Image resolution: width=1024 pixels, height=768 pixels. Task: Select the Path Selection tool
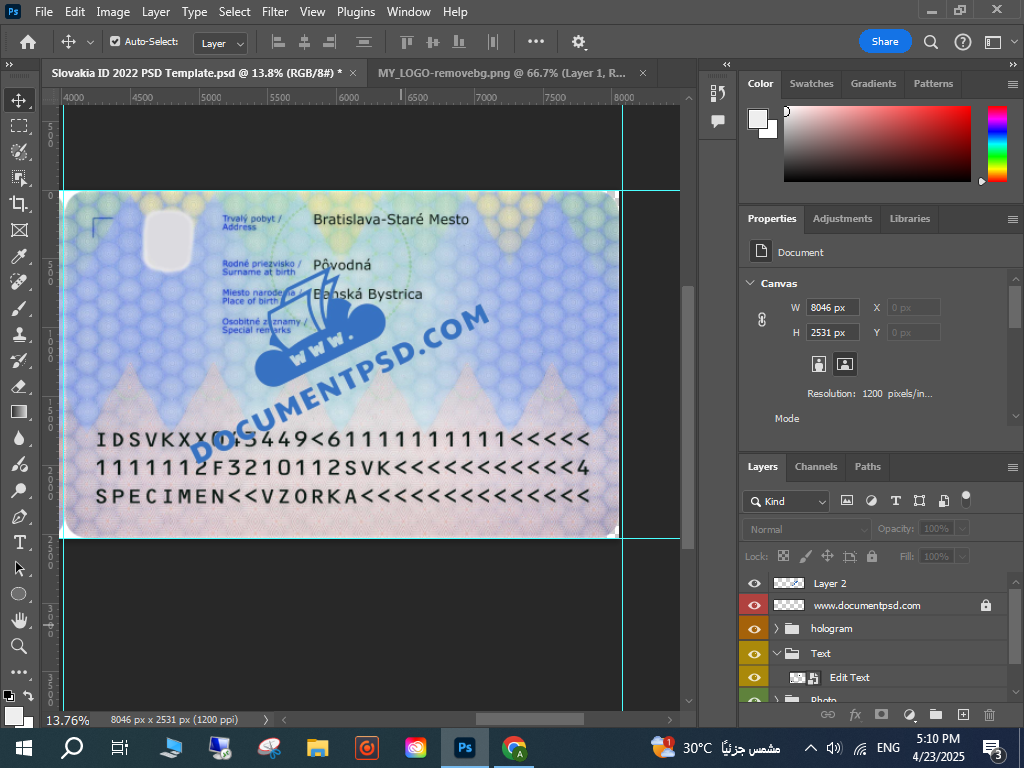[x=19, y=568]
